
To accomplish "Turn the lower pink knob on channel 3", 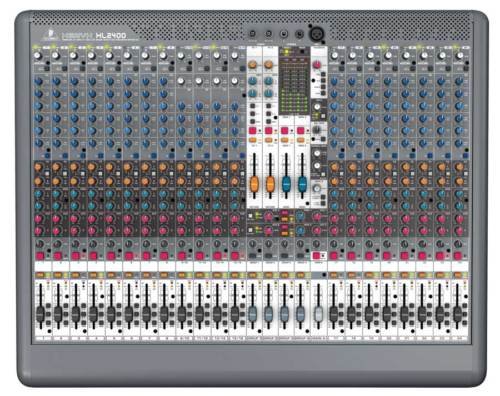I will (x=75, y=231).
